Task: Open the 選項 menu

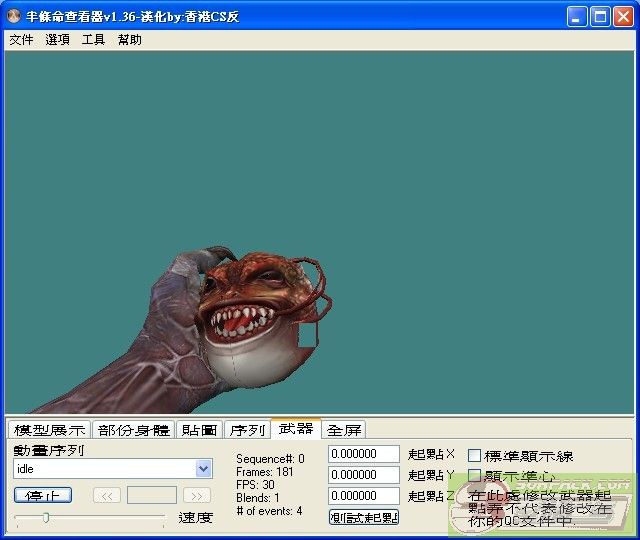Action: coord(57,40)
